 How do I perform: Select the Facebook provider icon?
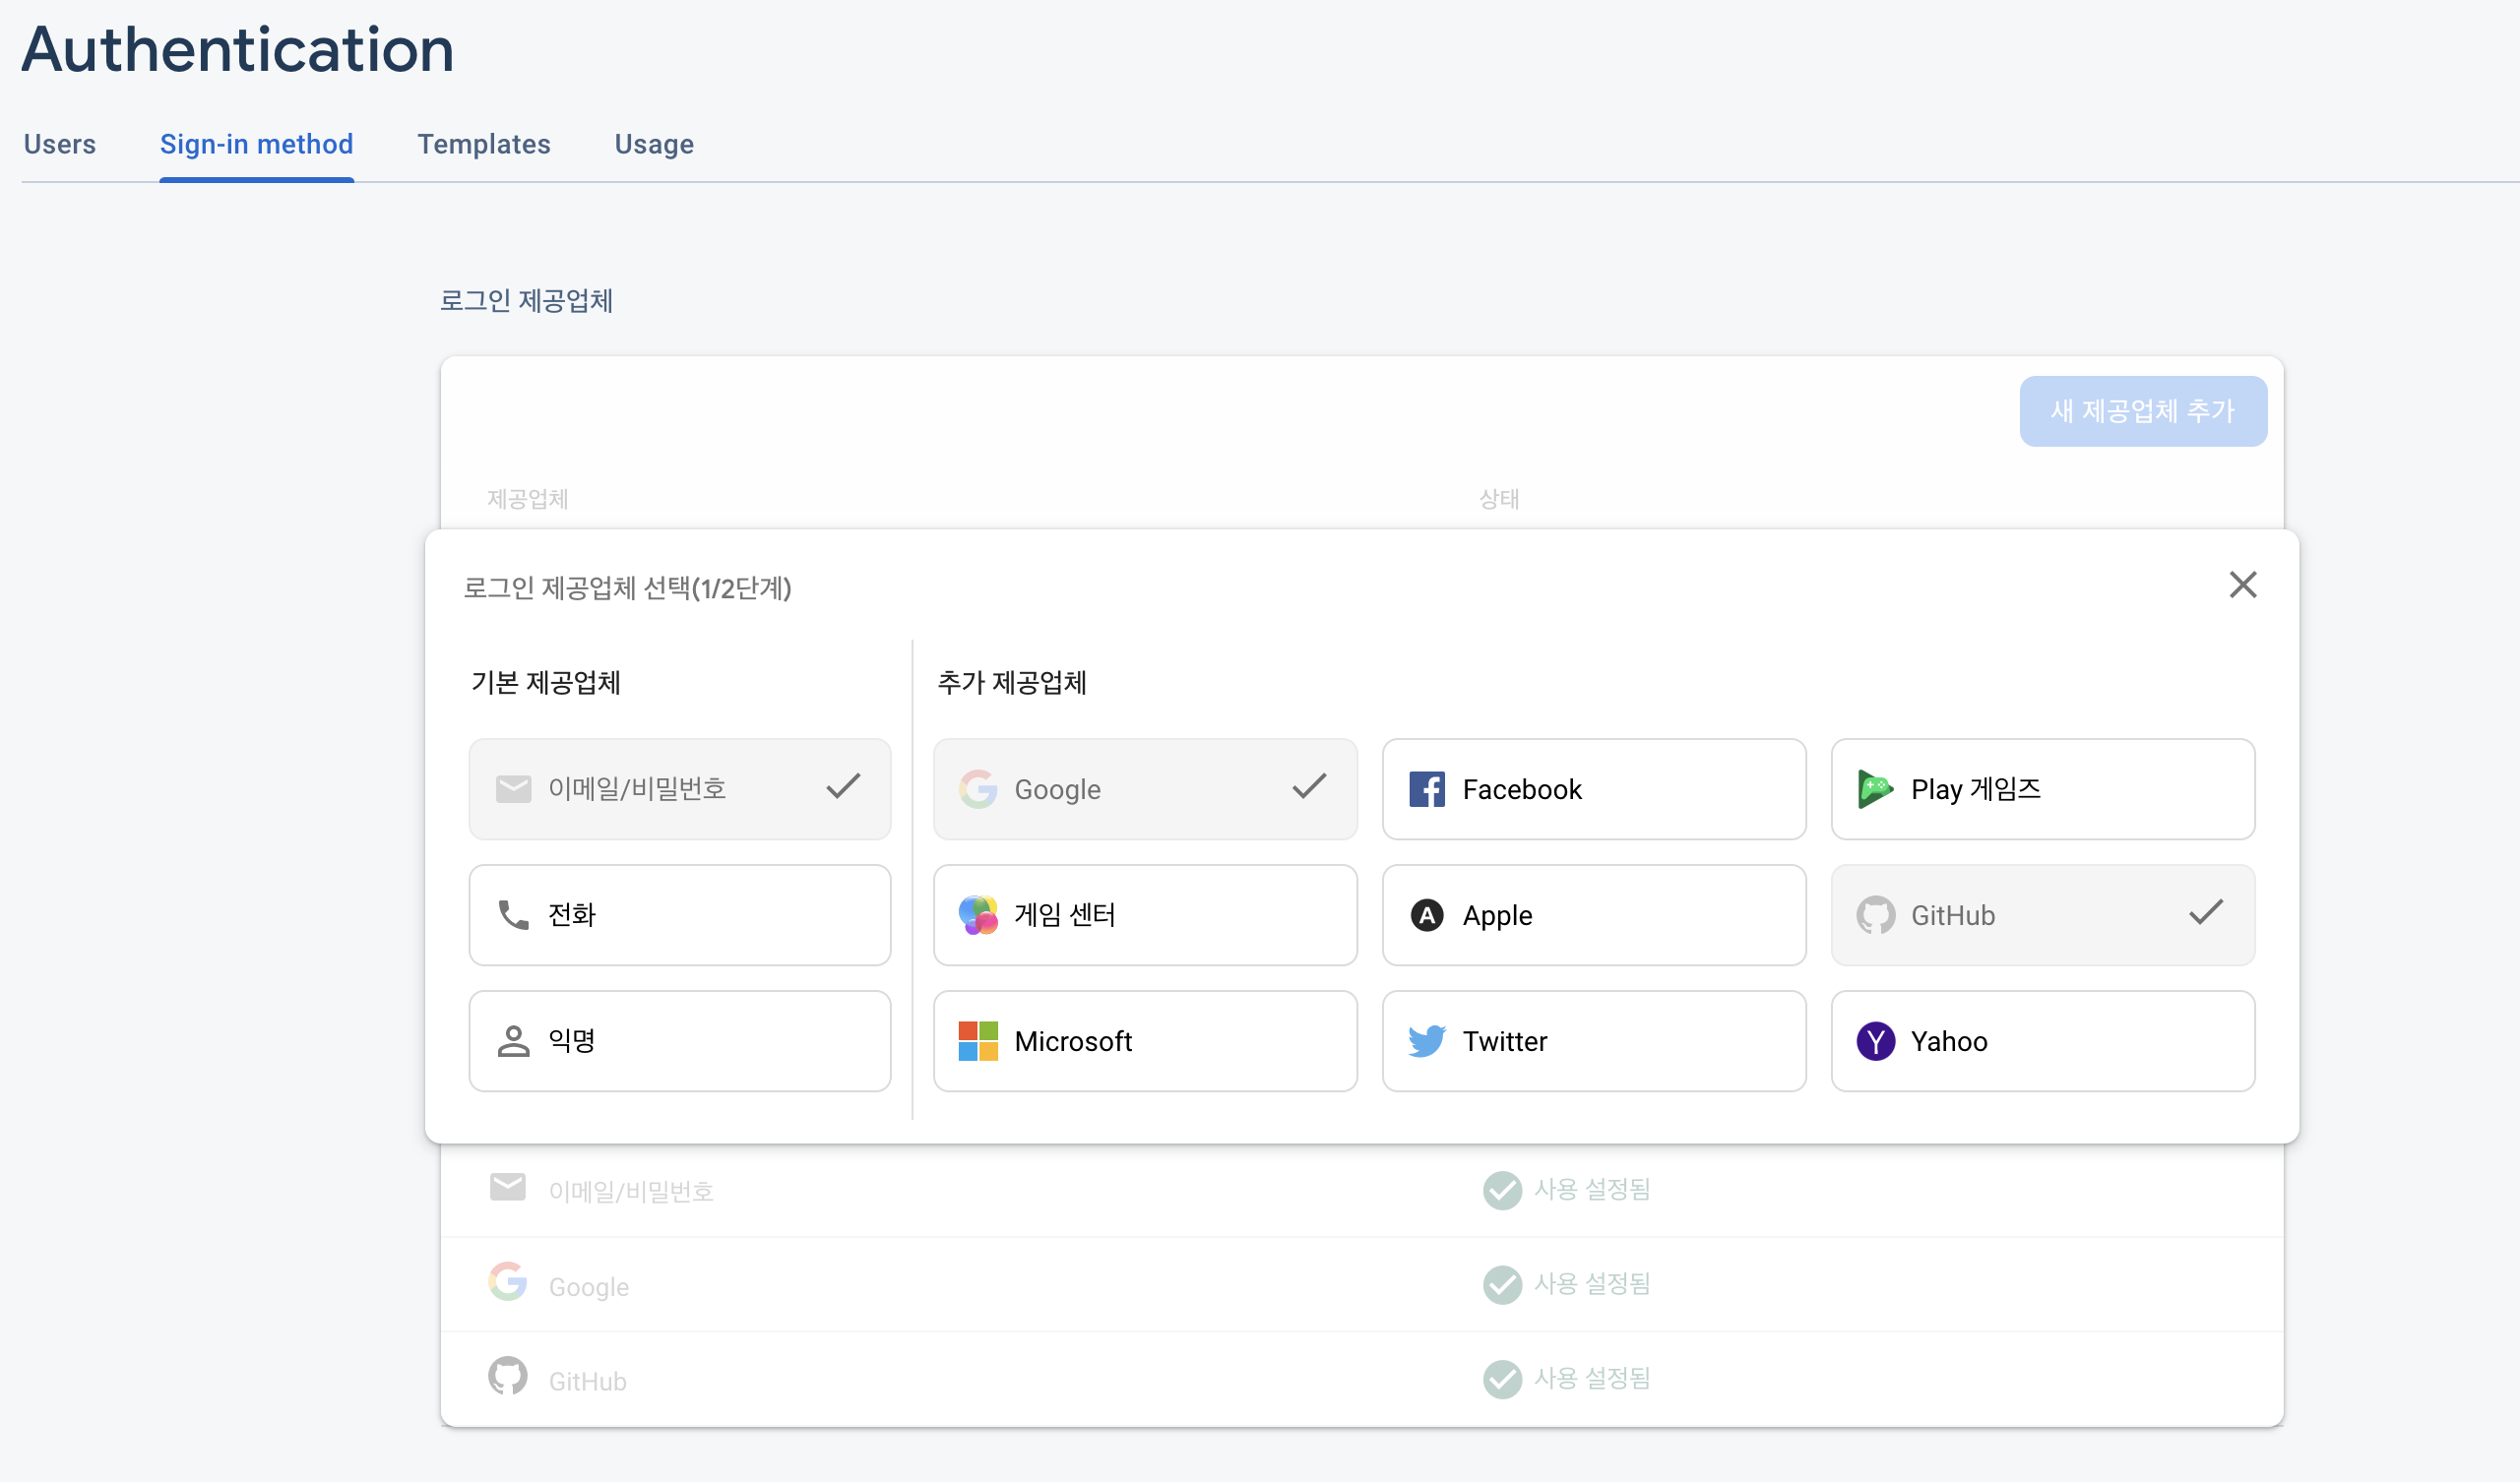tap(1426, 789)
